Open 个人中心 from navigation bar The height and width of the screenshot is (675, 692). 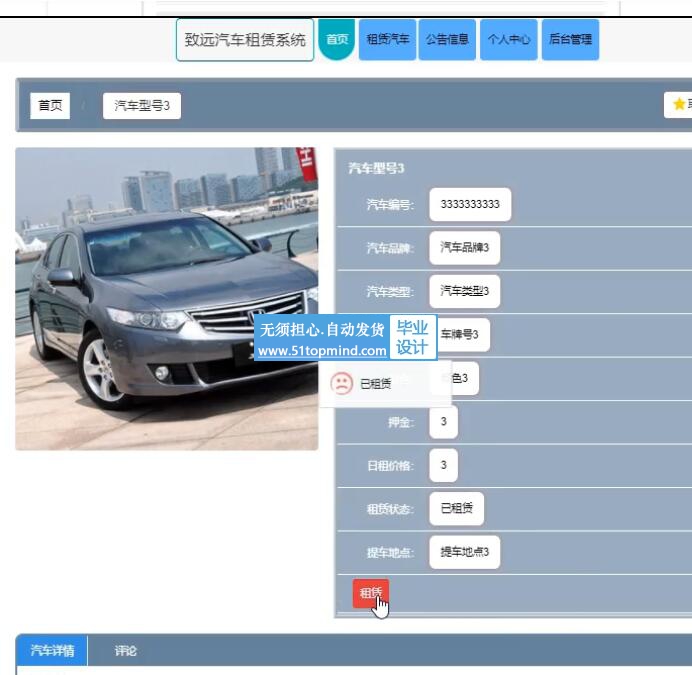[509, 39]
